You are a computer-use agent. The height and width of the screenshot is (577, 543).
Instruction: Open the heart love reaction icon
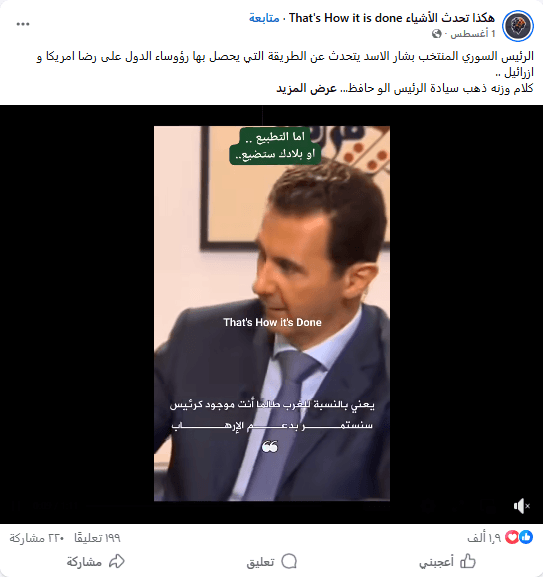click(x=512, y=538)
